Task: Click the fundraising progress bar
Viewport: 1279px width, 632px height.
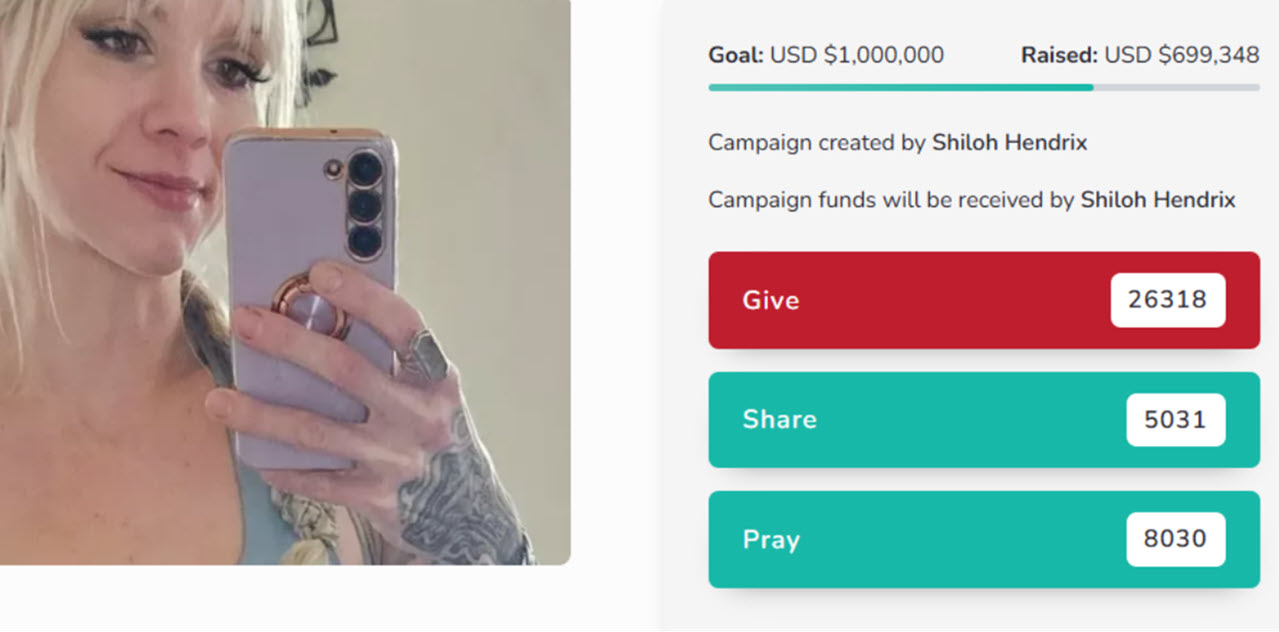Action: (x=984, y=87)
